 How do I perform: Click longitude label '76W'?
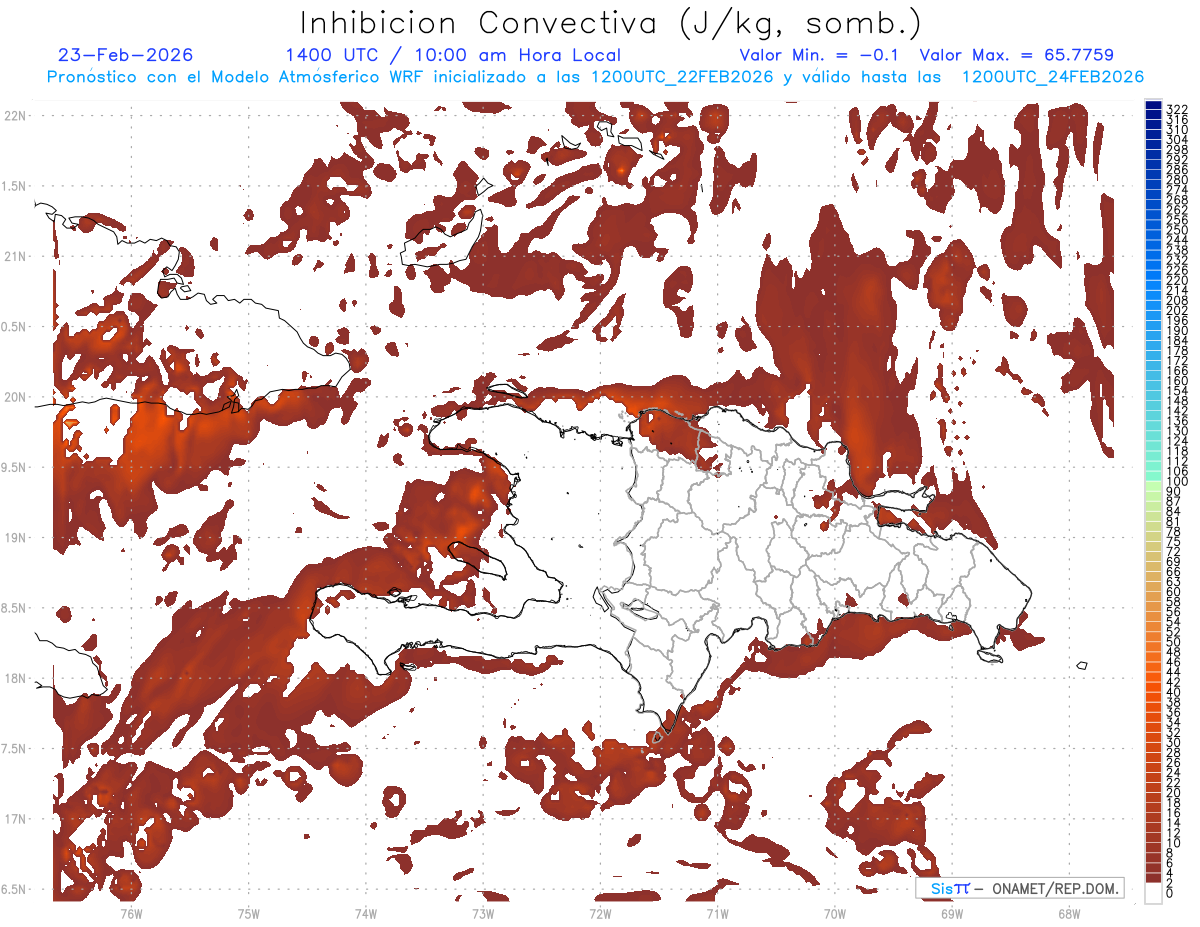pyautogui.click(x=131, y=913)
